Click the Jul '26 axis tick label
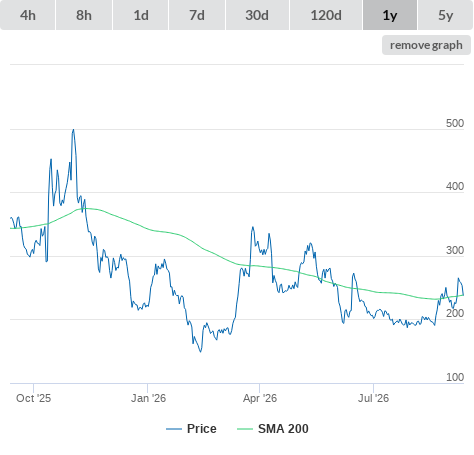 click(373, 398)
